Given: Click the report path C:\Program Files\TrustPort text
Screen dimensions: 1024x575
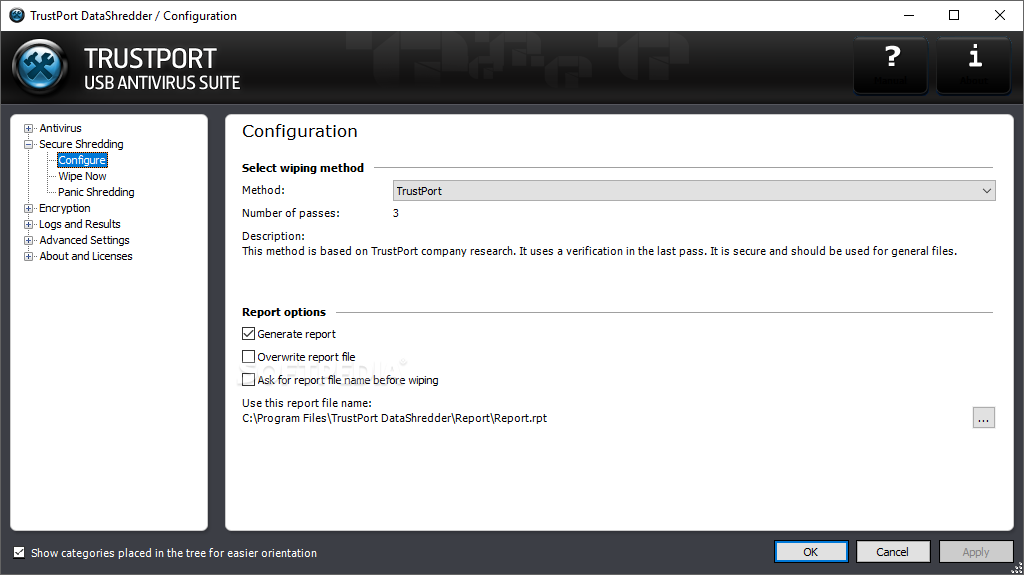Looking at the screenshot, I should coord(394,418).
